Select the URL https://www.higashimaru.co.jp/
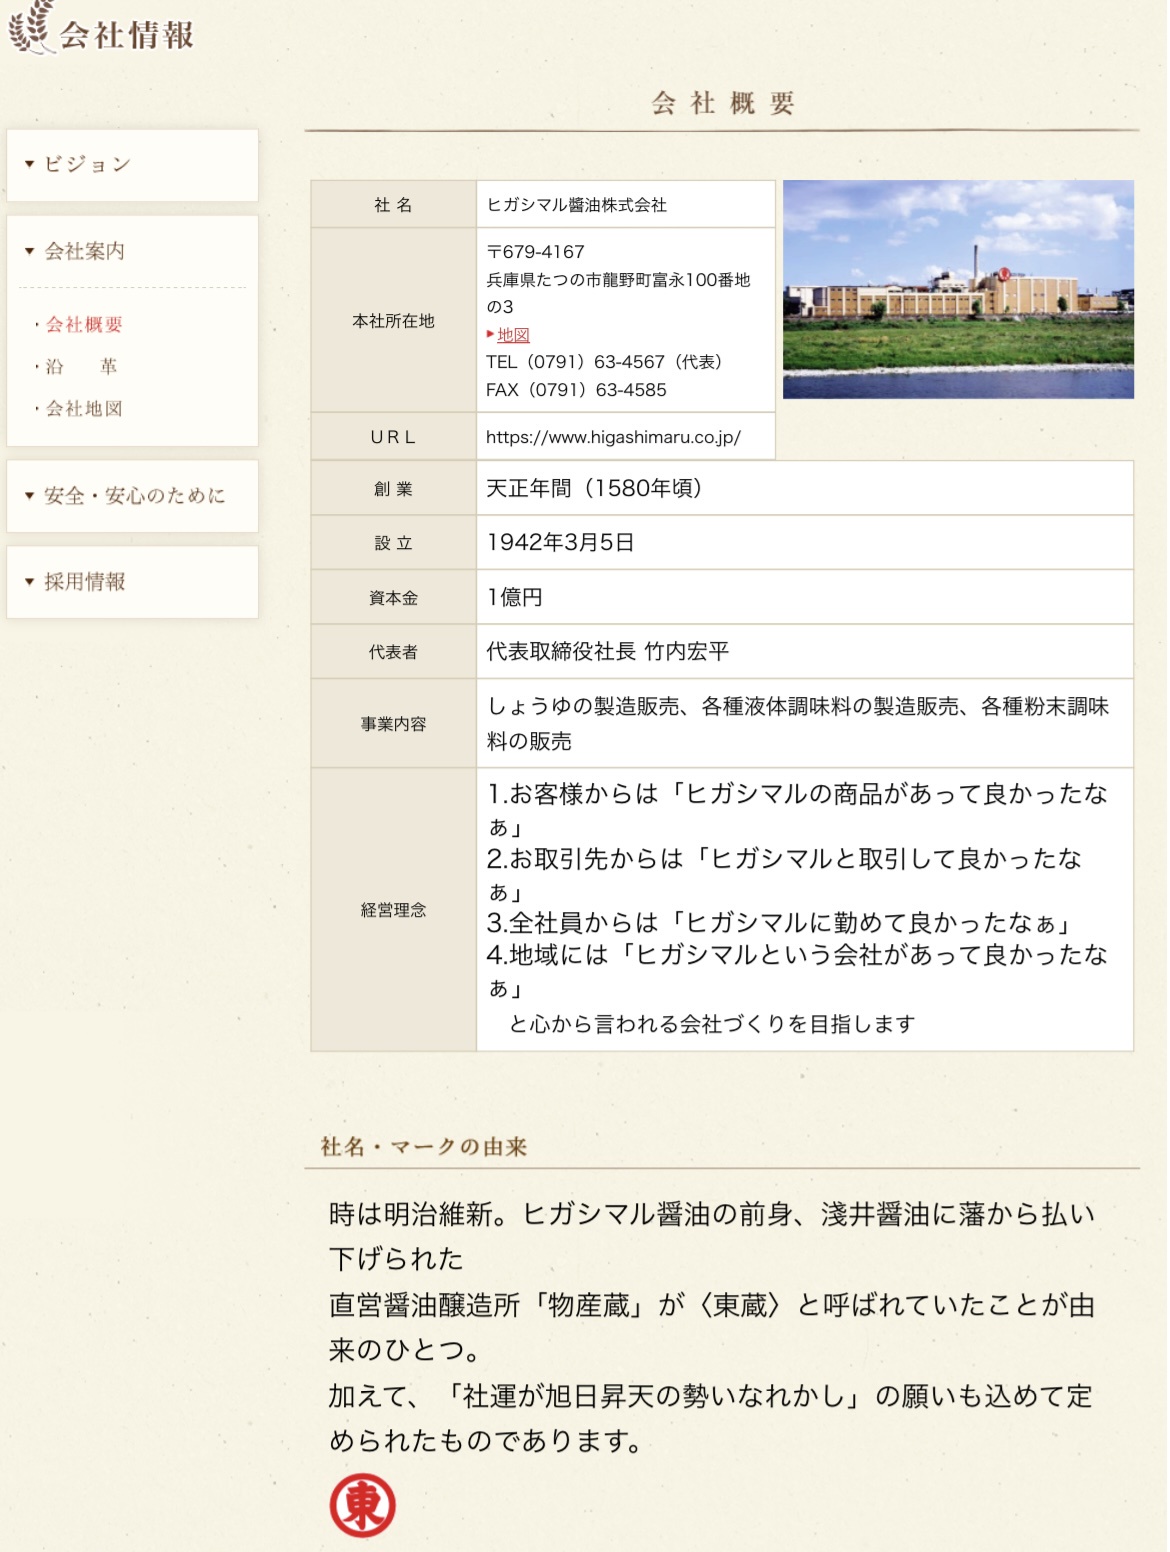The height and width of the screenshot is (1552, 1170). [613, 437]
